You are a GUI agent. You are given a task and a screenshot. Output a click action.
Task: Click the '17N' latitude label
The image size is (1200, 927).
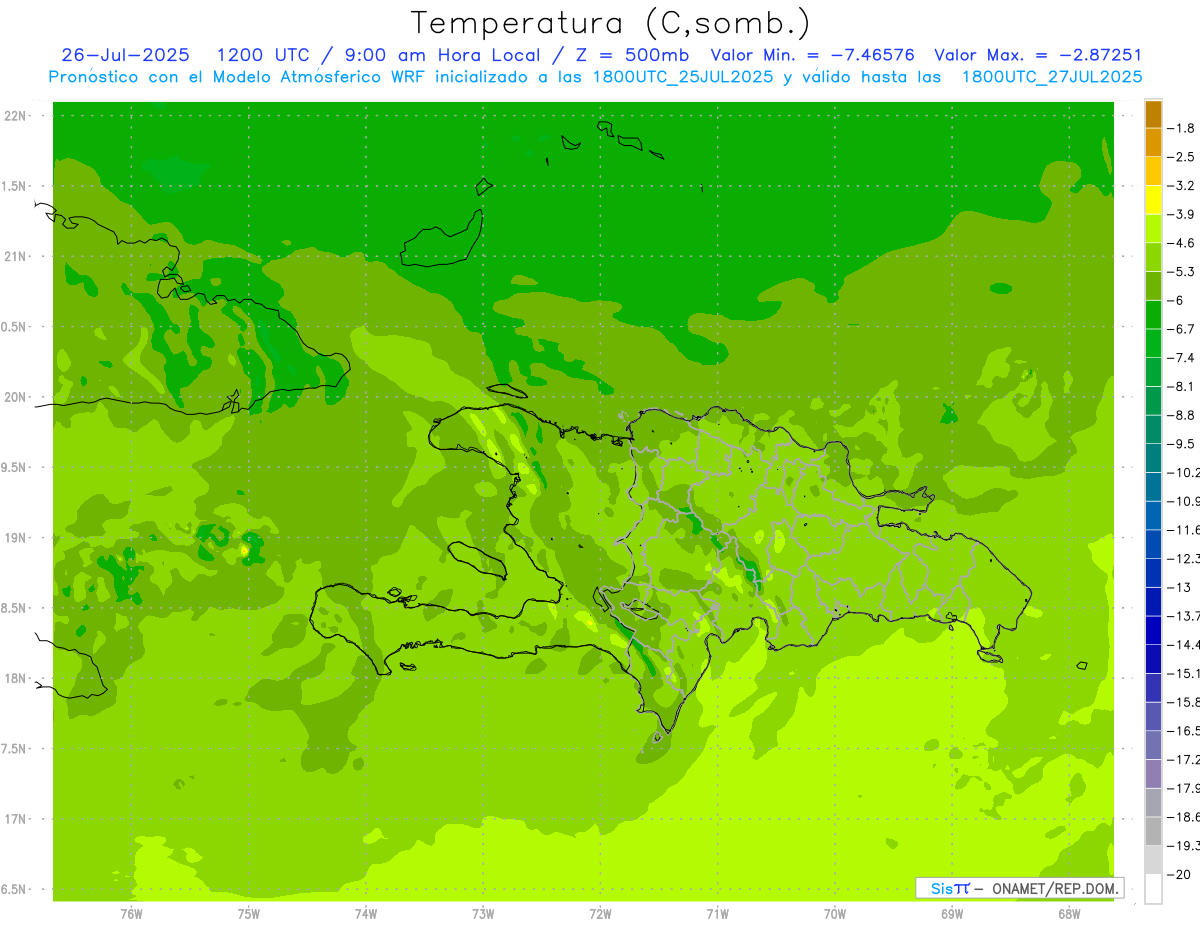(x=15, y=819)
